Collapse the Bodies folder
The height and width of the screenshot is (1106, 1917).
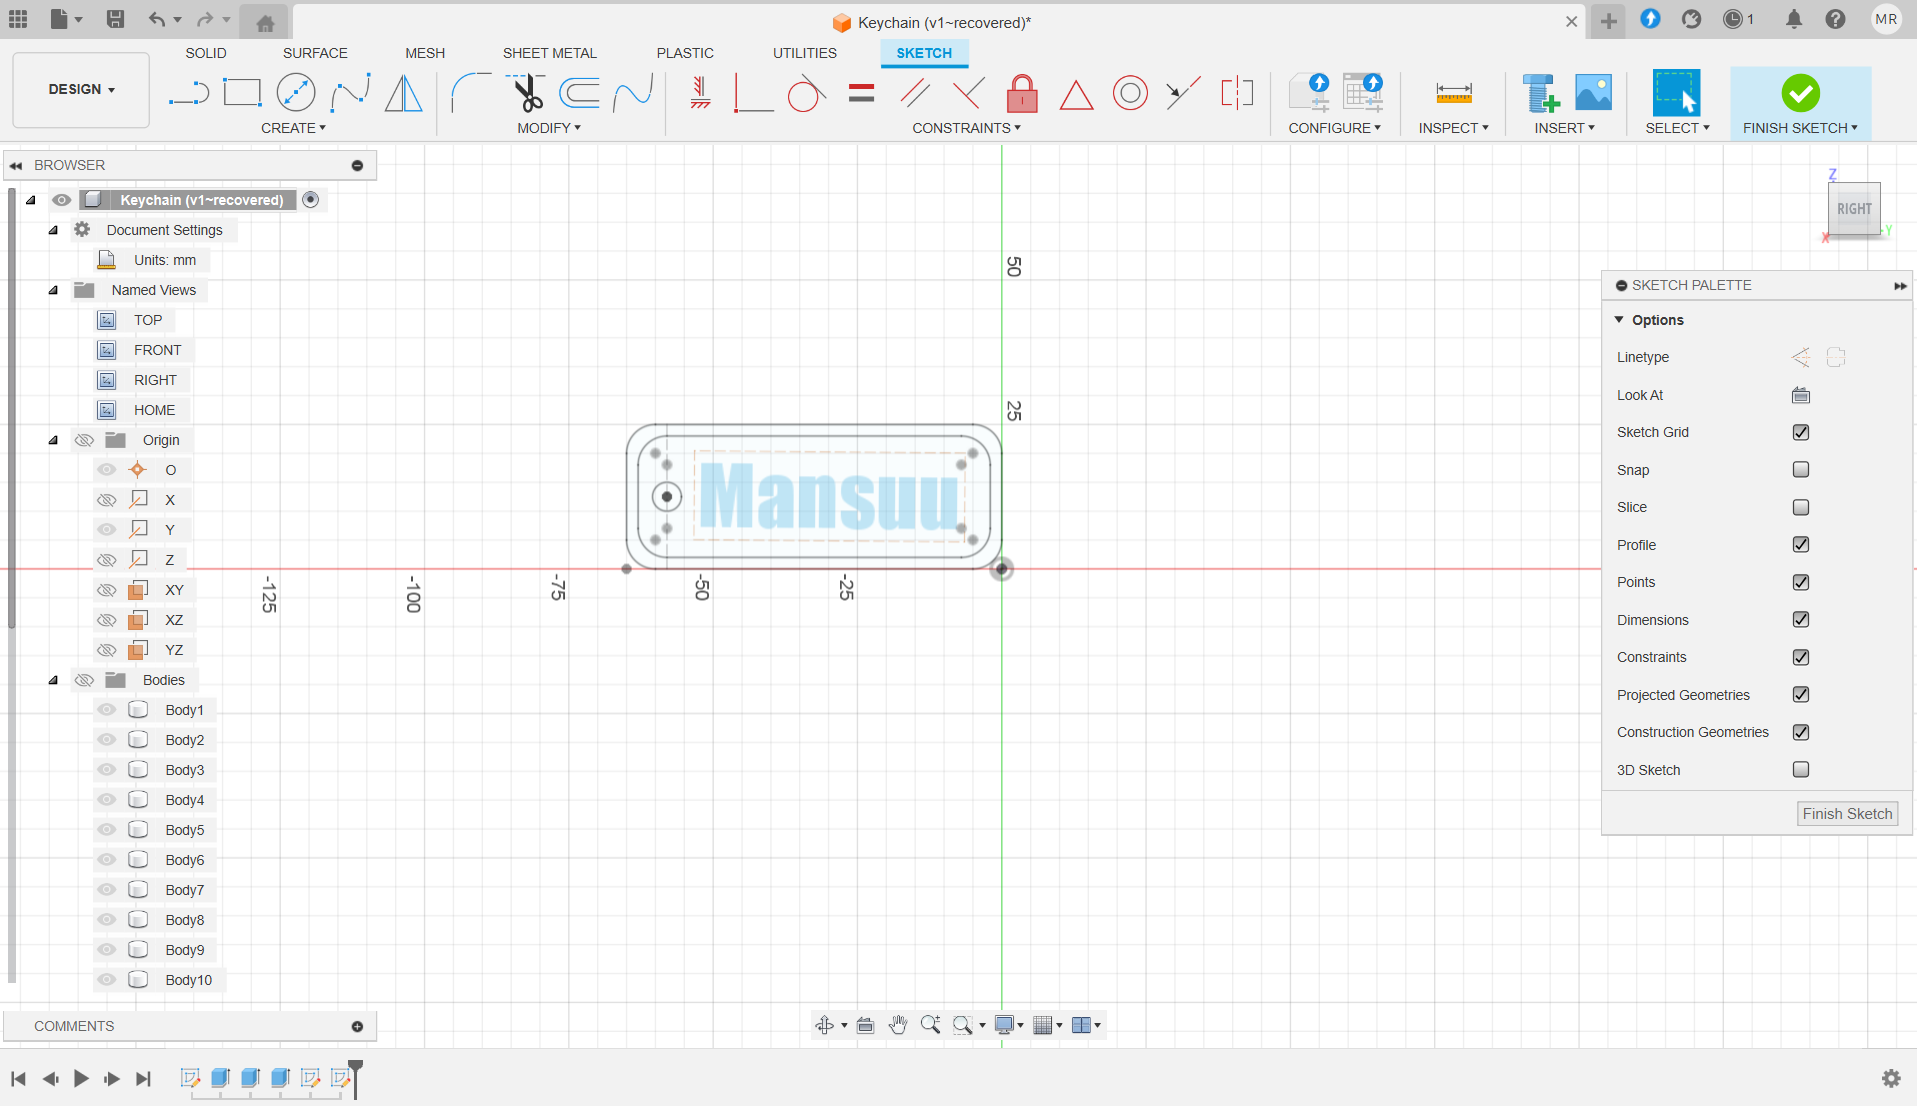tap(54, 680)
